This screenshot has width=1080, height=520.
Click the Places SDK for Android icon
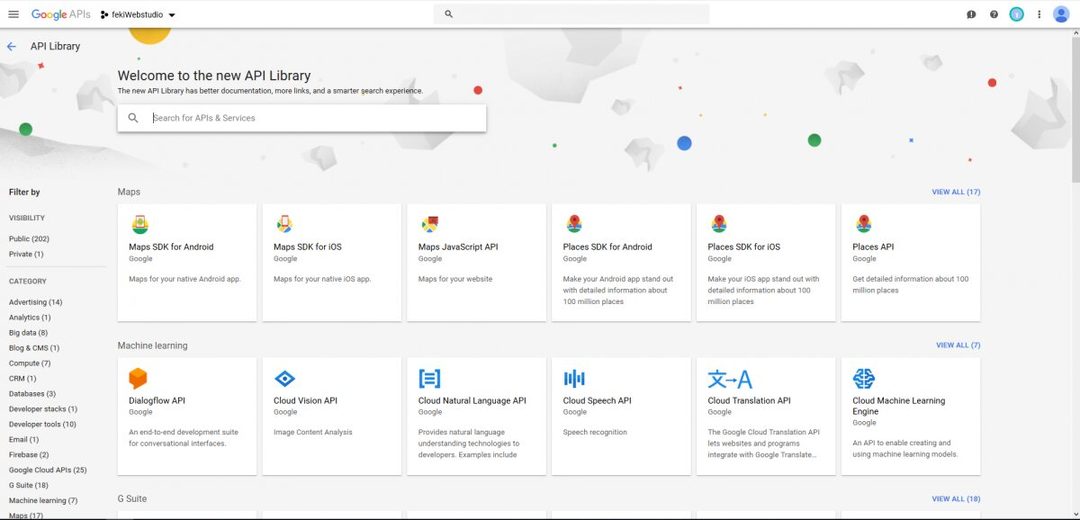[x=574, y=225]
